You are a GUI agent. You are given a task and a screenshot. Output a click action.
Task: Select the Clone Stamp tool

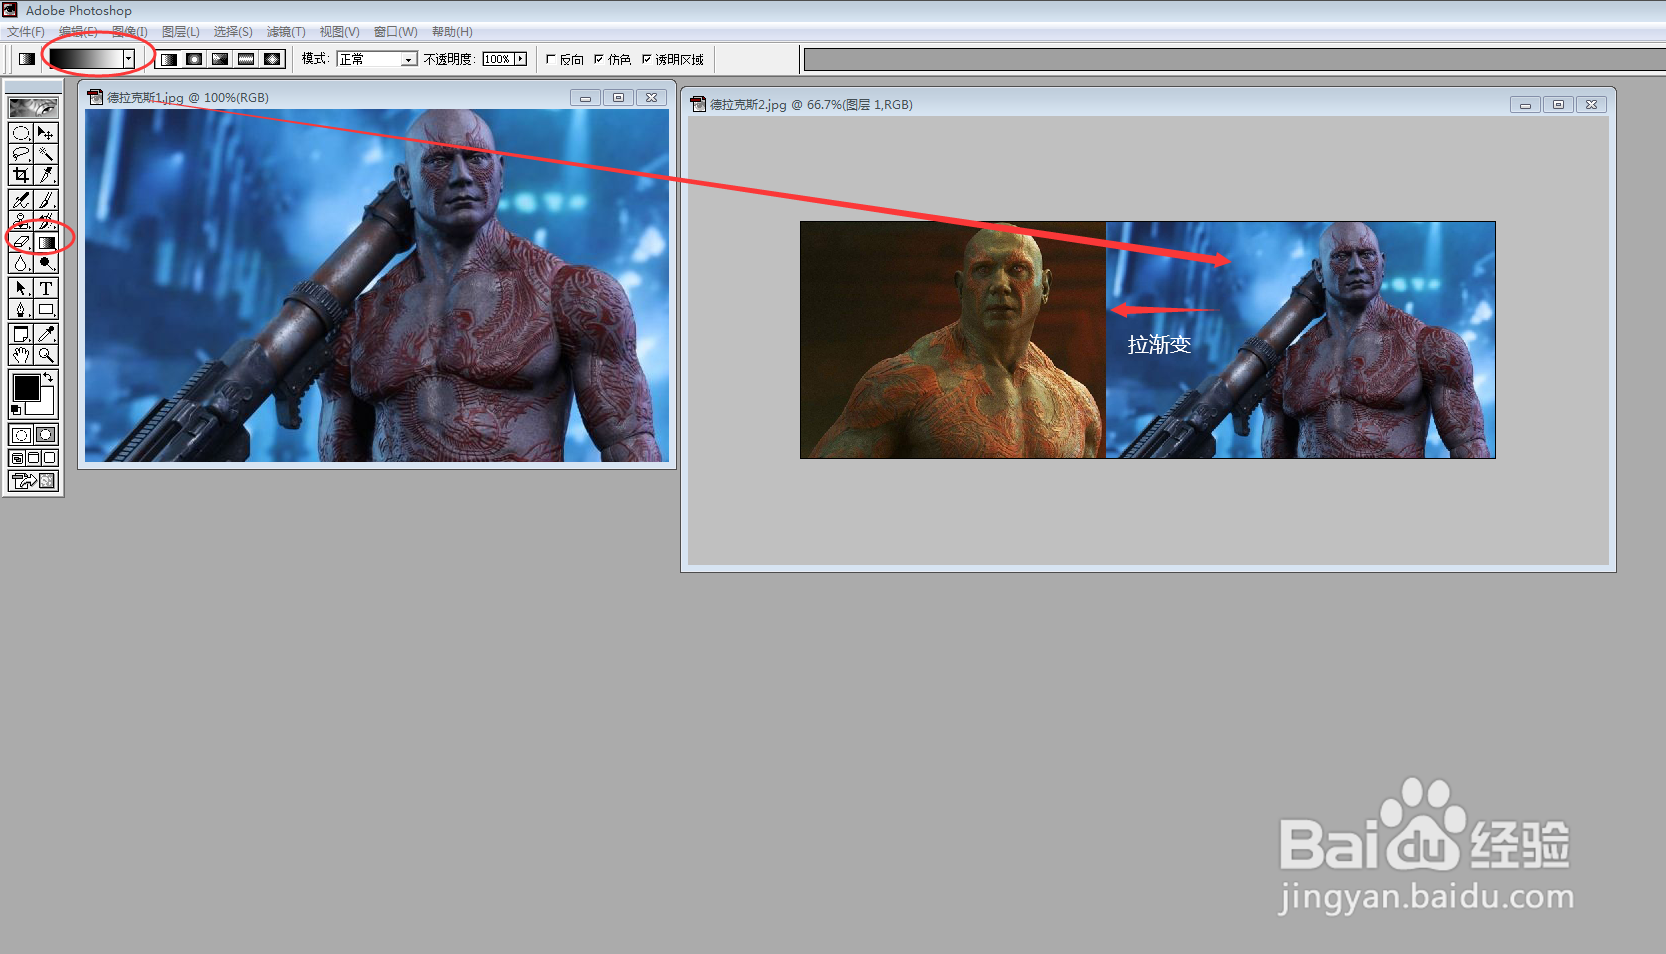point(21,221)
